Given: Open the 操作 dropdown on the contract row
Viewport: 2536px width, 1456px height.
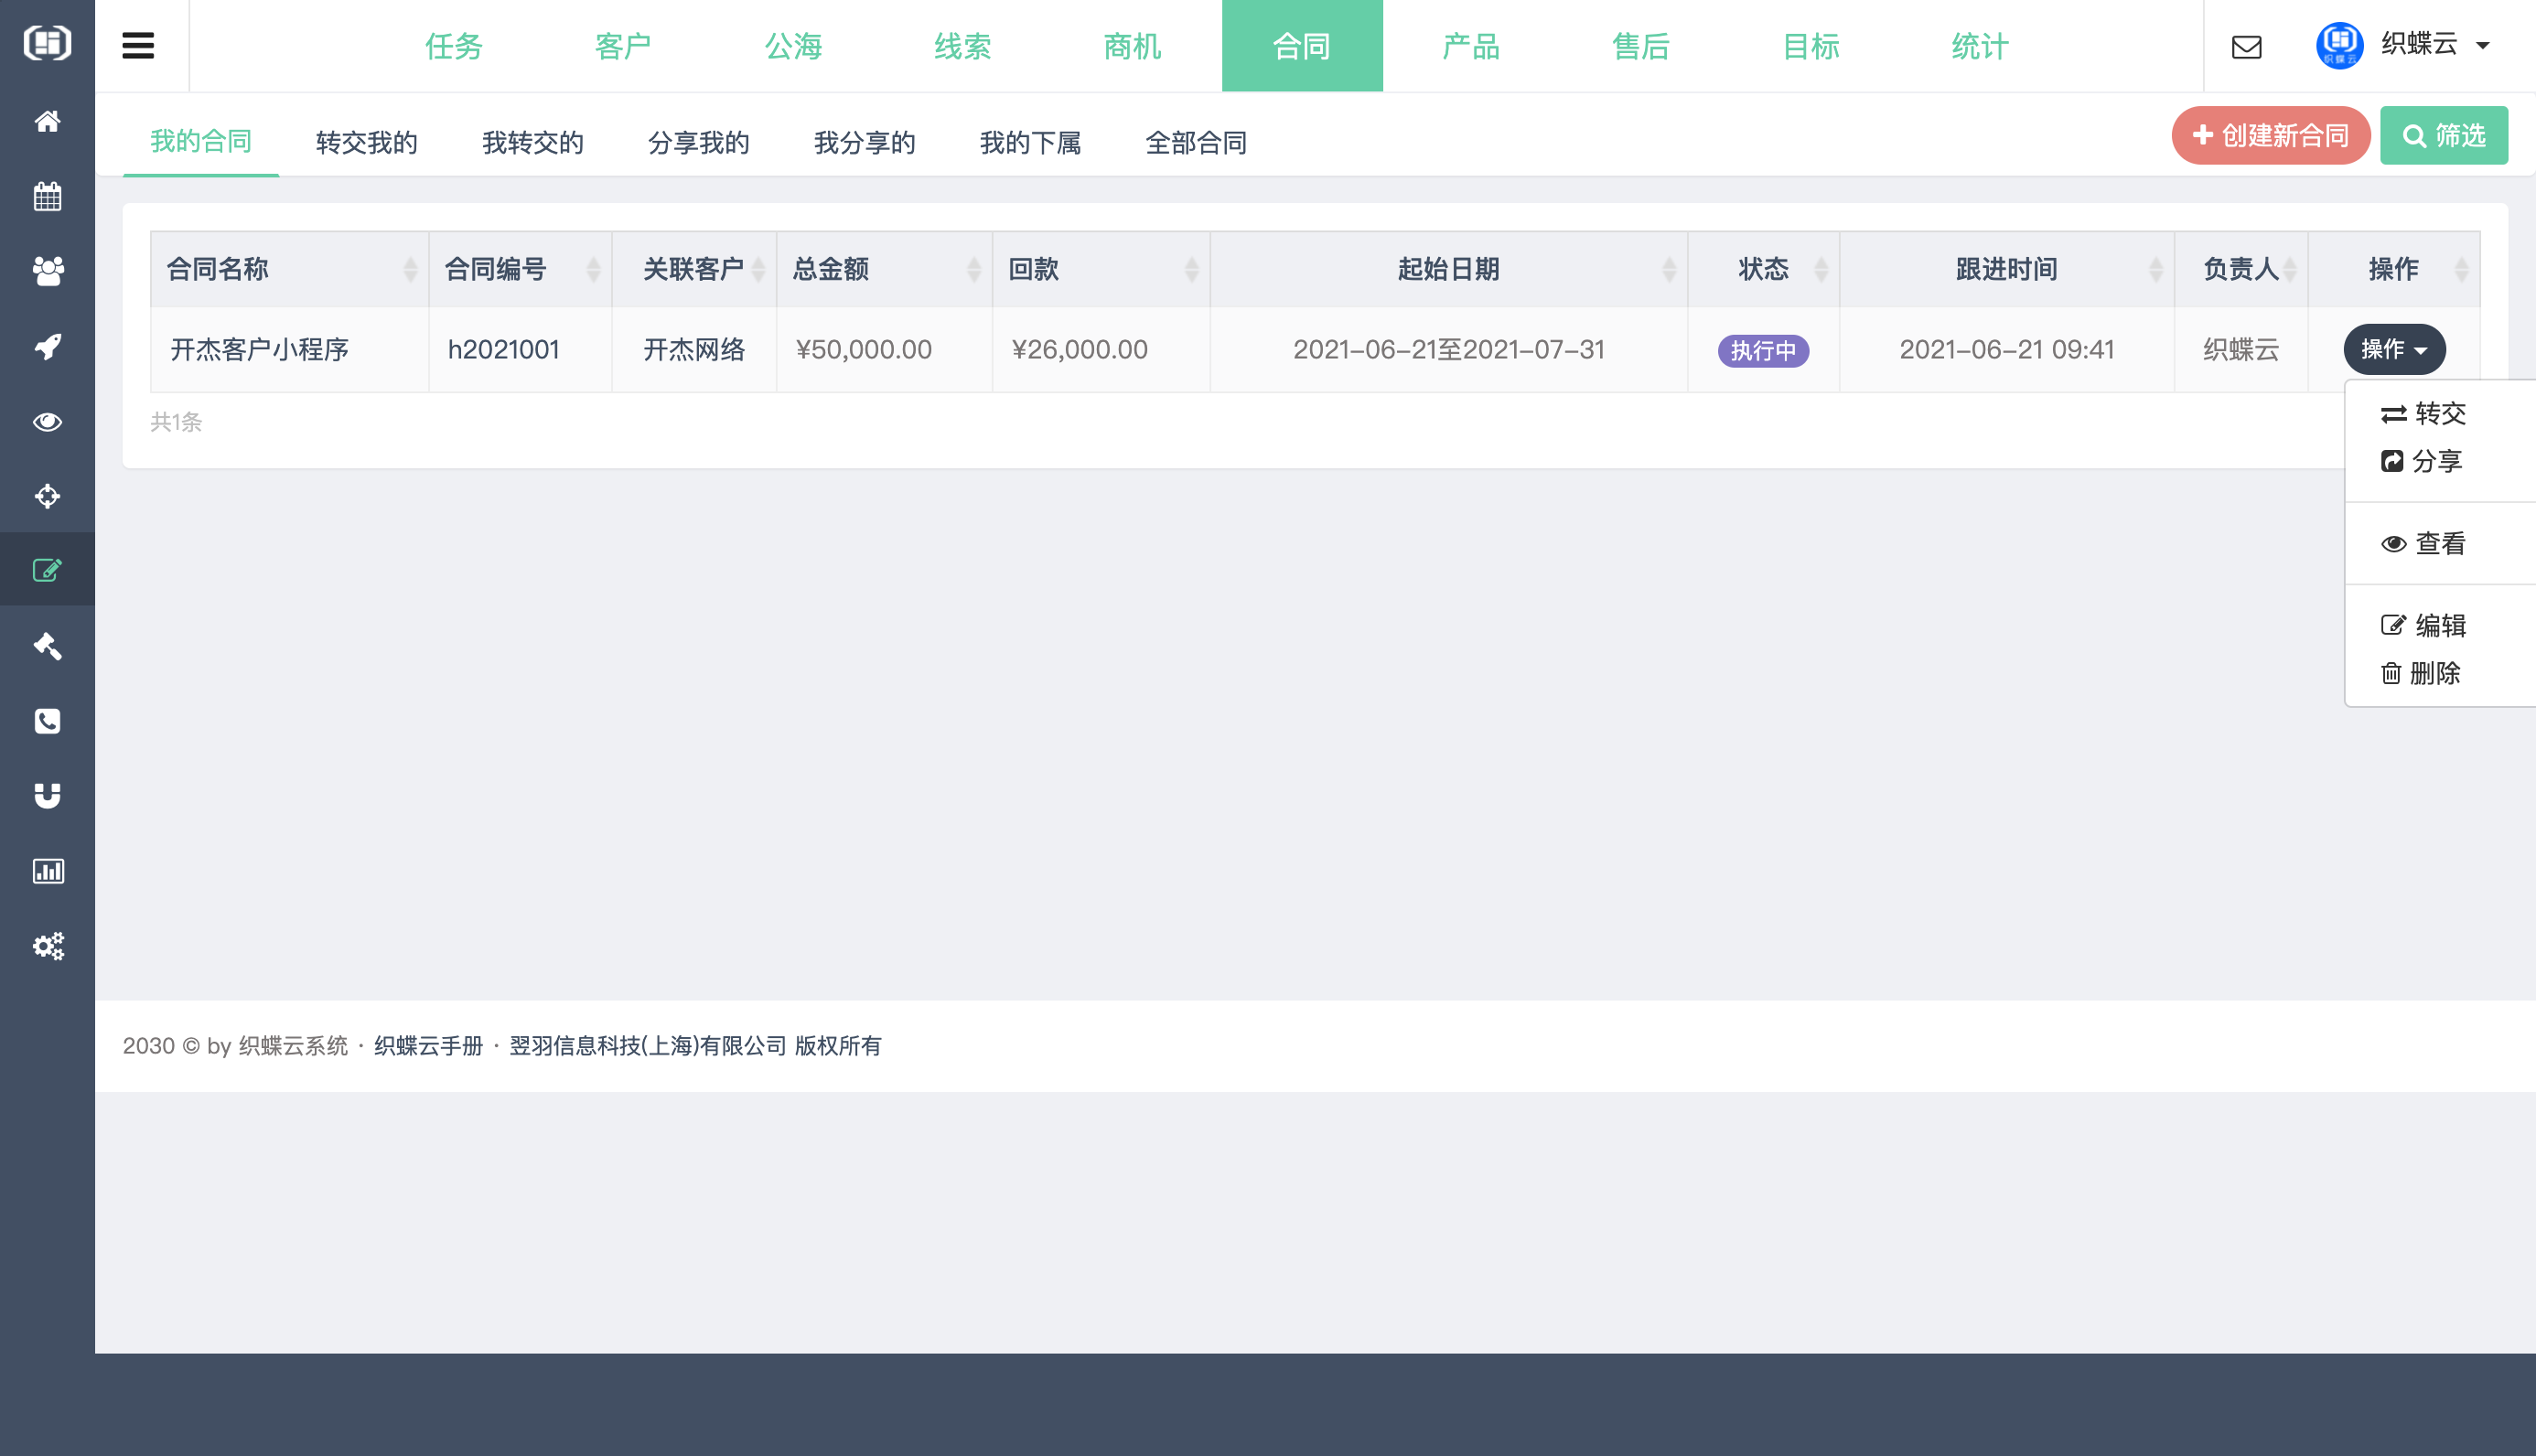Looking at the screenshot, I should (2394, 349).
